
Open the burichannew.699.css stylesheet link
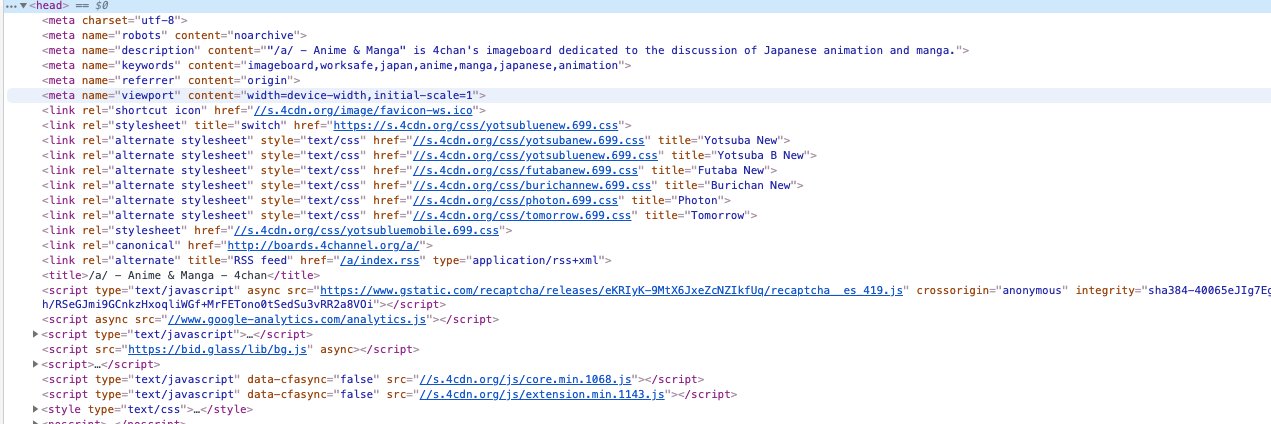(x=534, y=185)
